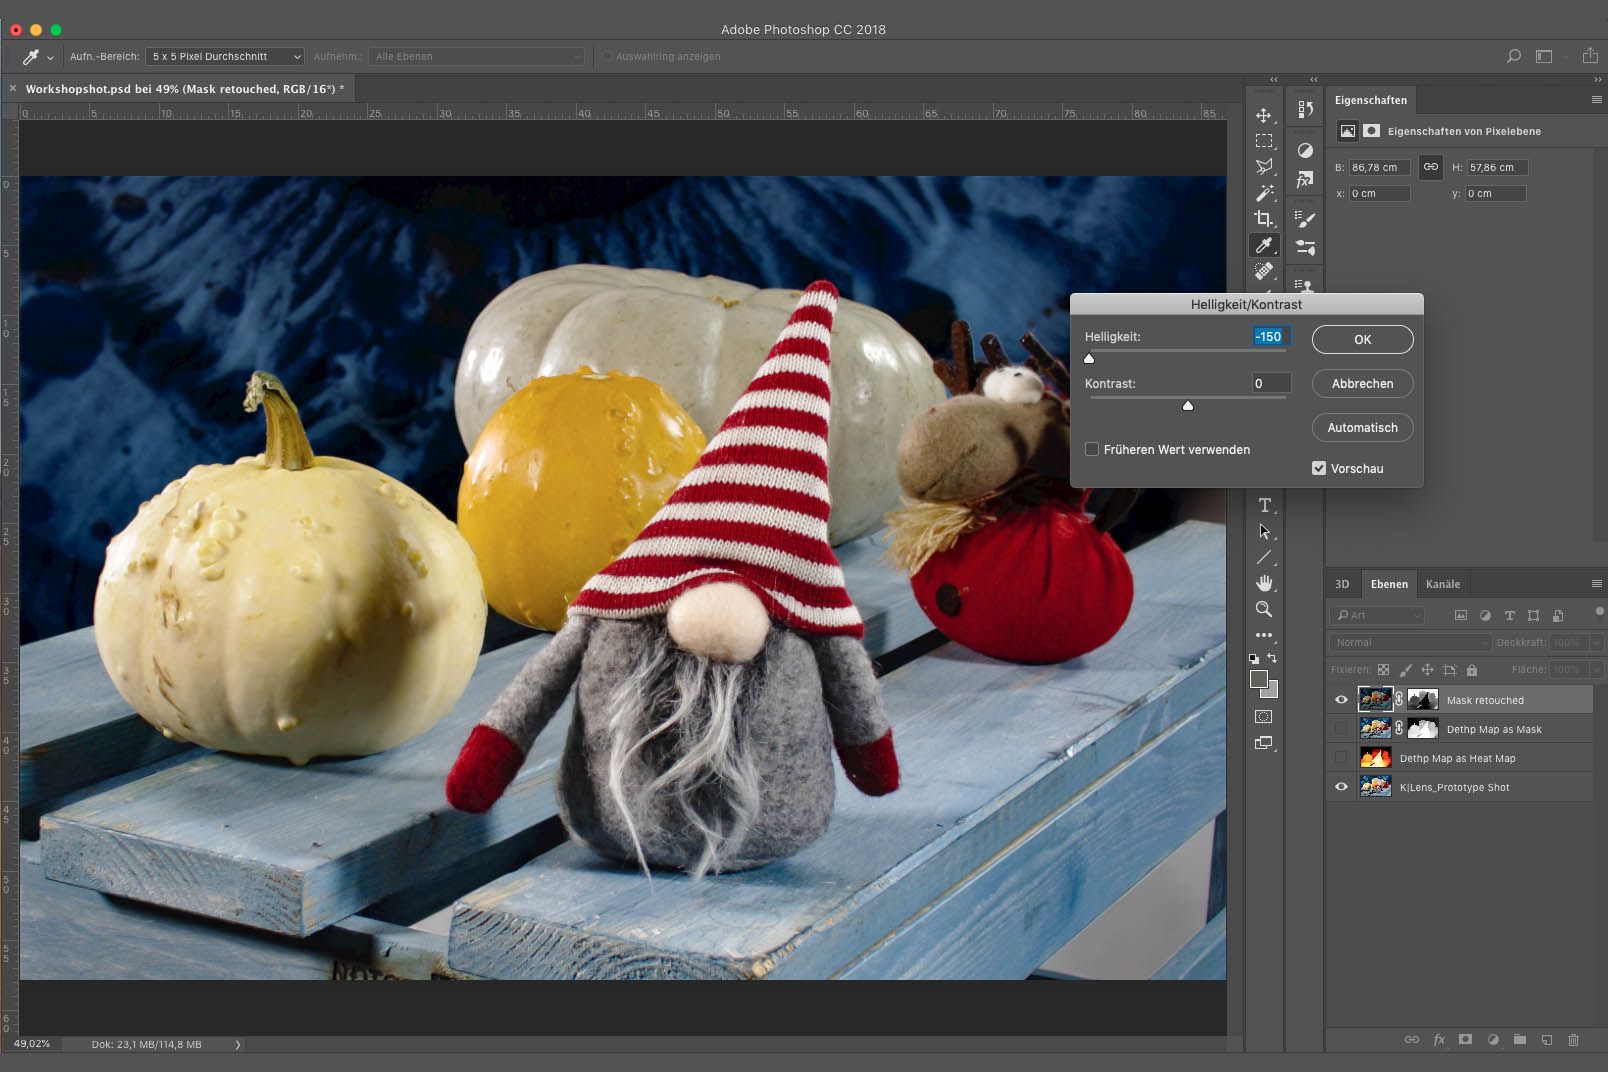Click the search icon in options bar
This screenshot has width=1608, height=1072.
1514,56
